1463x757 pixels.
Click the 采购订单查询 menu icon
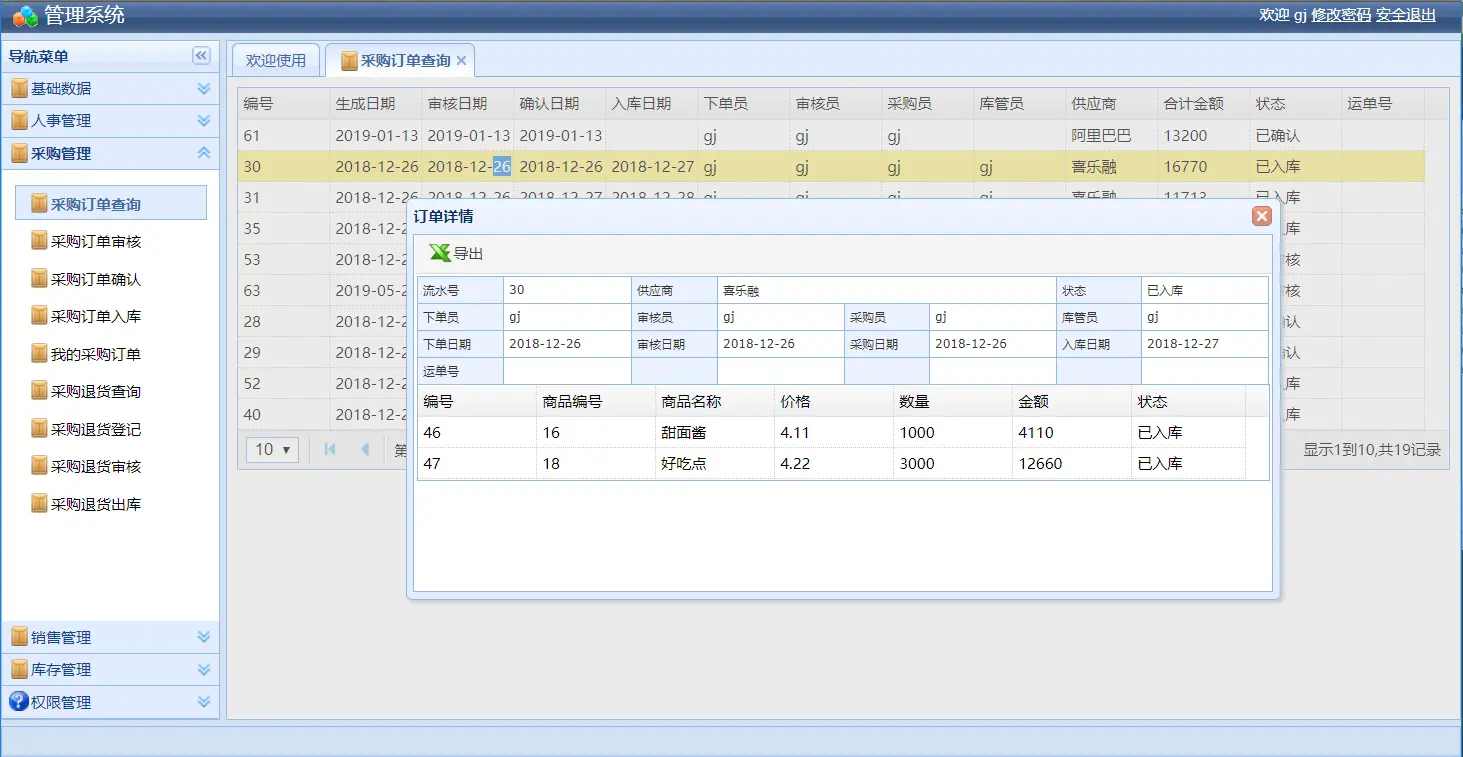pyautogui.click(x=39, y=204)
